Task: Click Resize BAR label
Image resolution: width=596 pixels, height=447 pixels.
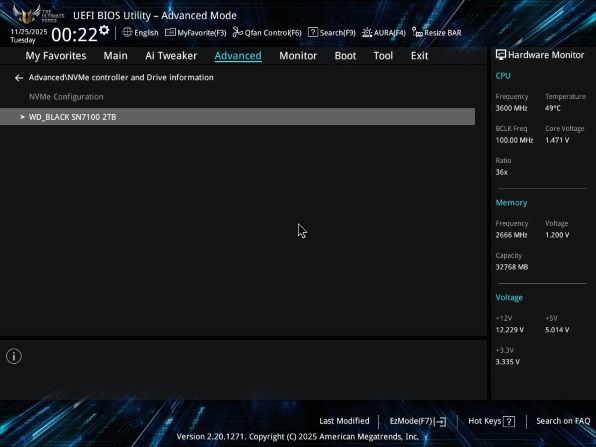Action: click(x=443, y=33)
